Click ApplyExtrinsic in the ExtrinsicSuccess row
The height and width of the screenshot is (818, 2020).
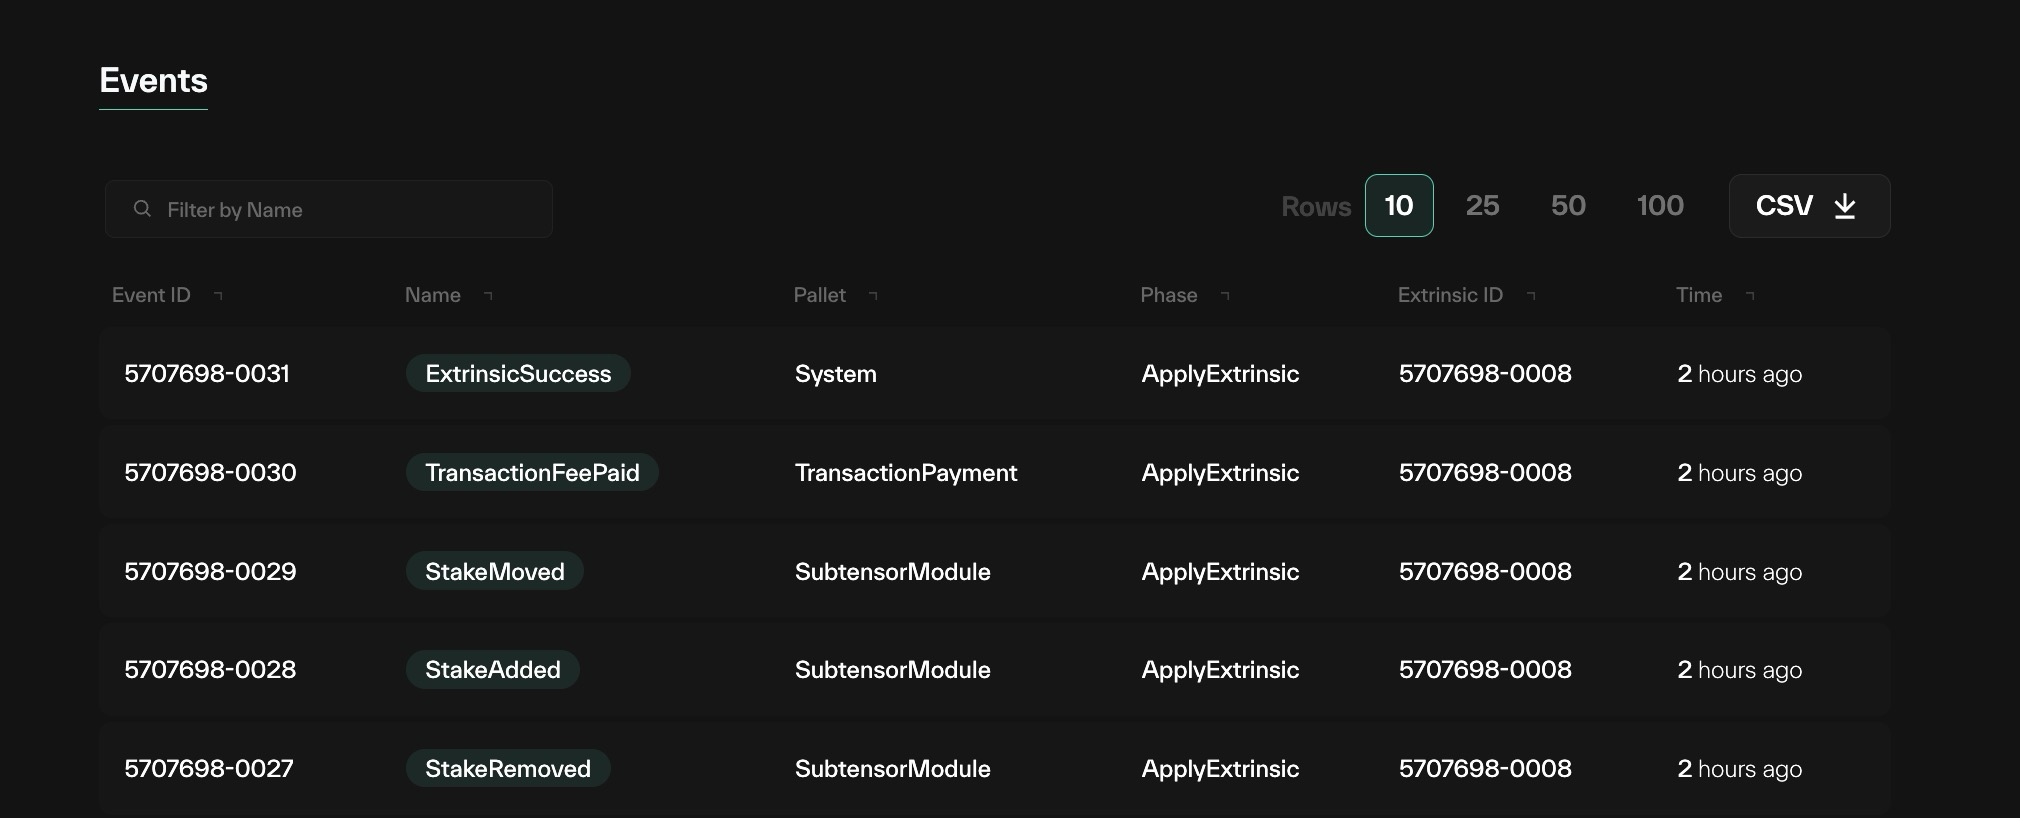tap(1221, 374)
